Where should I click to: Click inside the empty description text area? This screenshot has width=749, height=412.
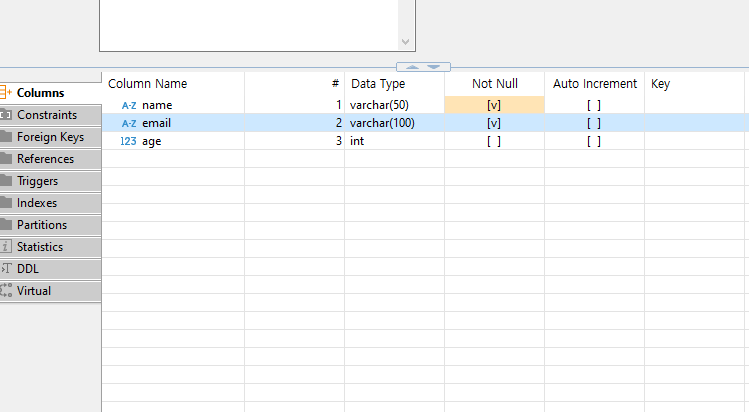click(x=249, y=24)
